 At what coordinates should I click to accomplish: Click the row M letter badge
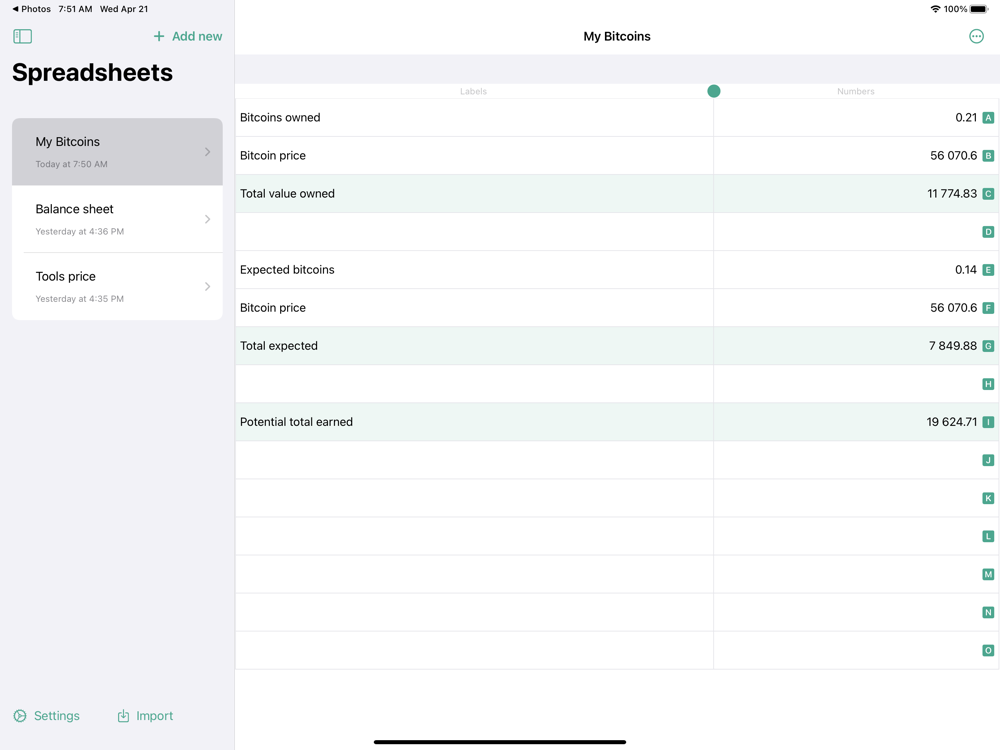[x=988, y=574]
